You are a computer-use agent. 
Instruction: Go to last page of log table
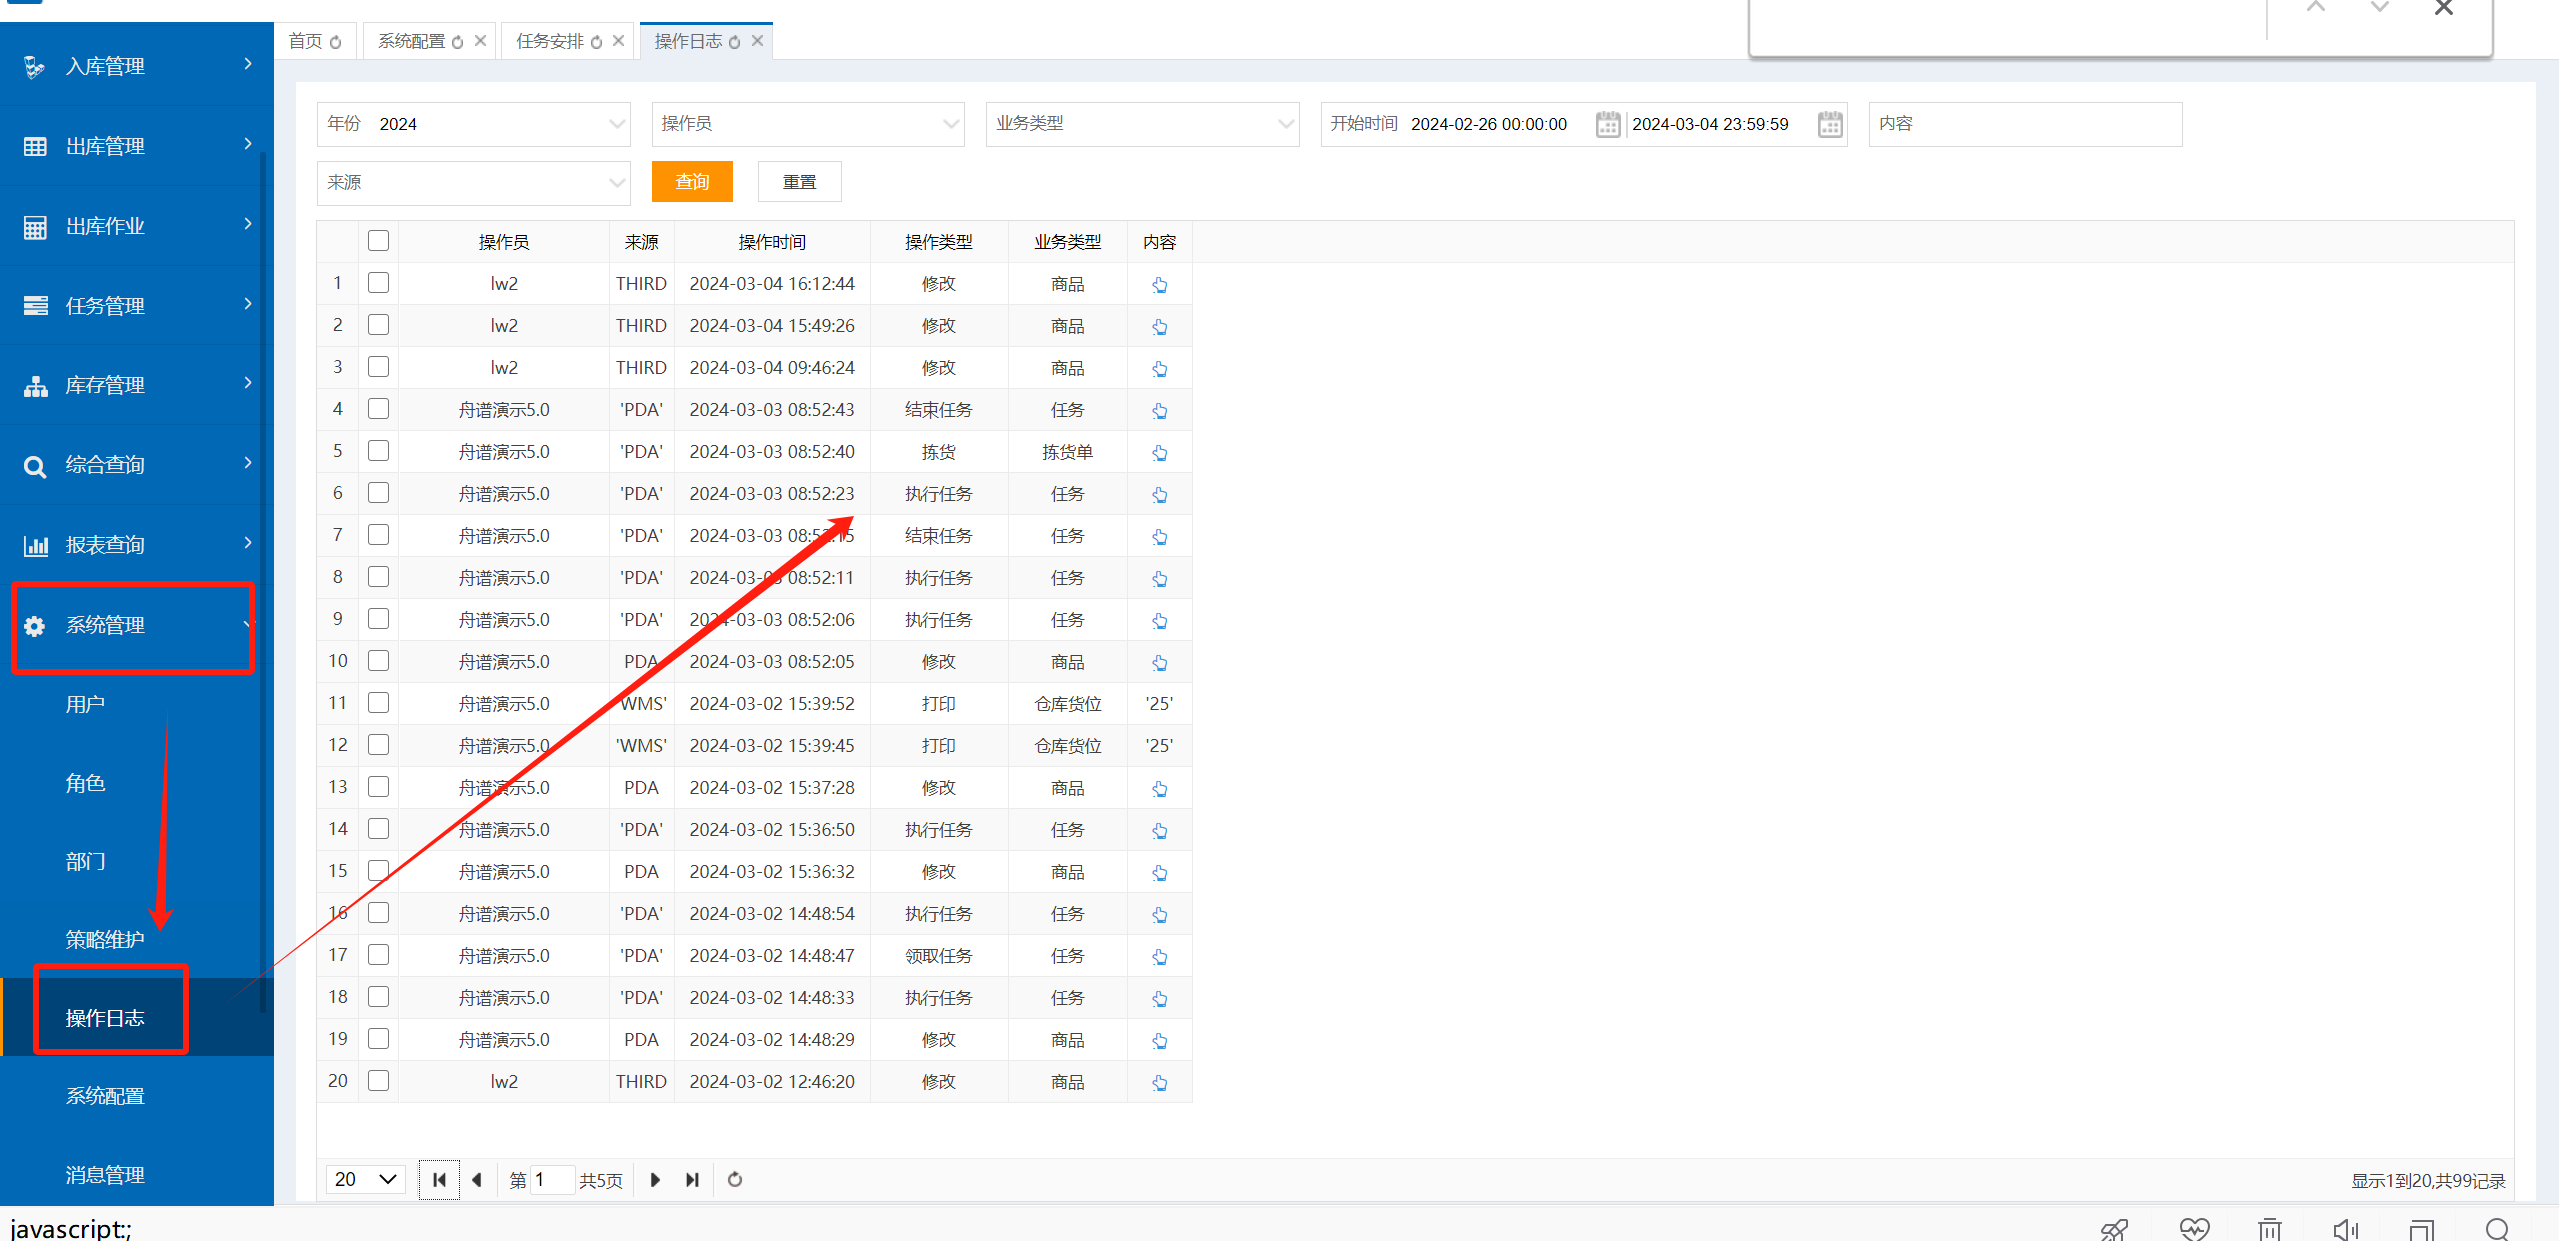tap(692, 1179)
